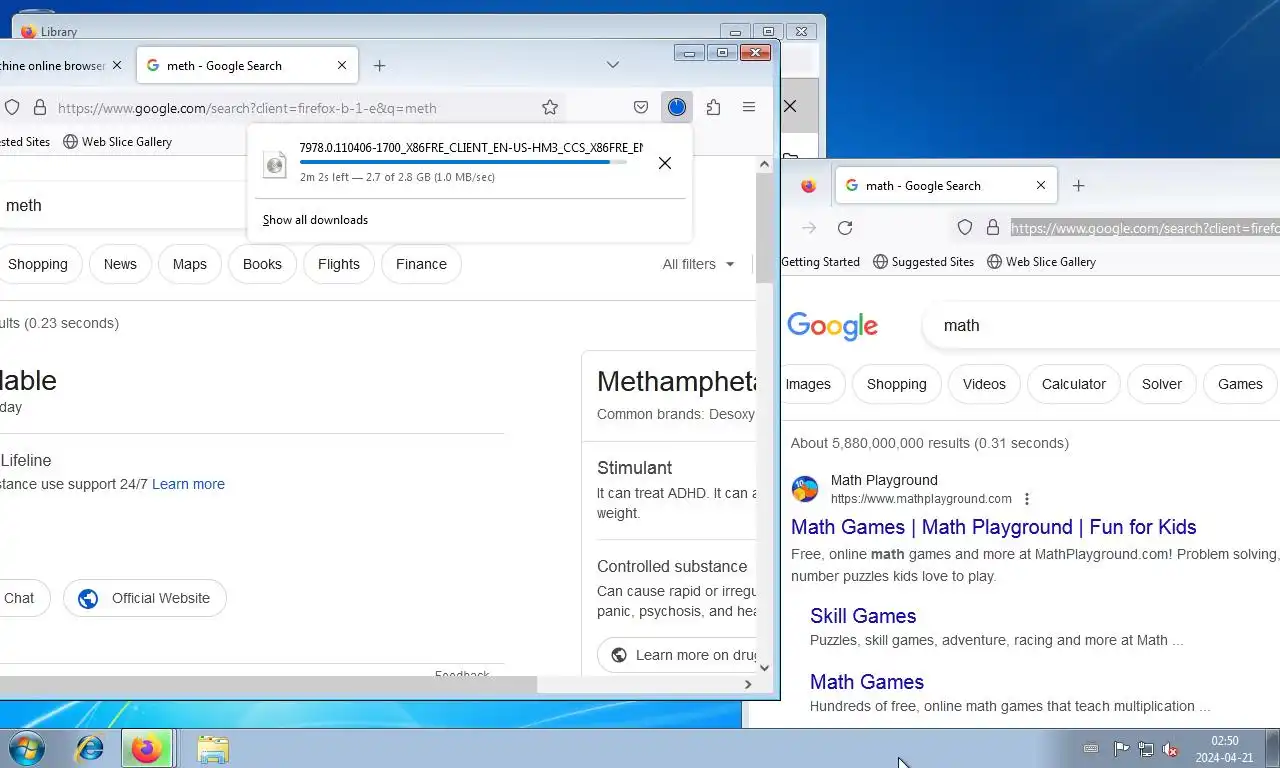Click the Action Center flag tray icon
The image size is (1280, 768).
point(1121,749)
